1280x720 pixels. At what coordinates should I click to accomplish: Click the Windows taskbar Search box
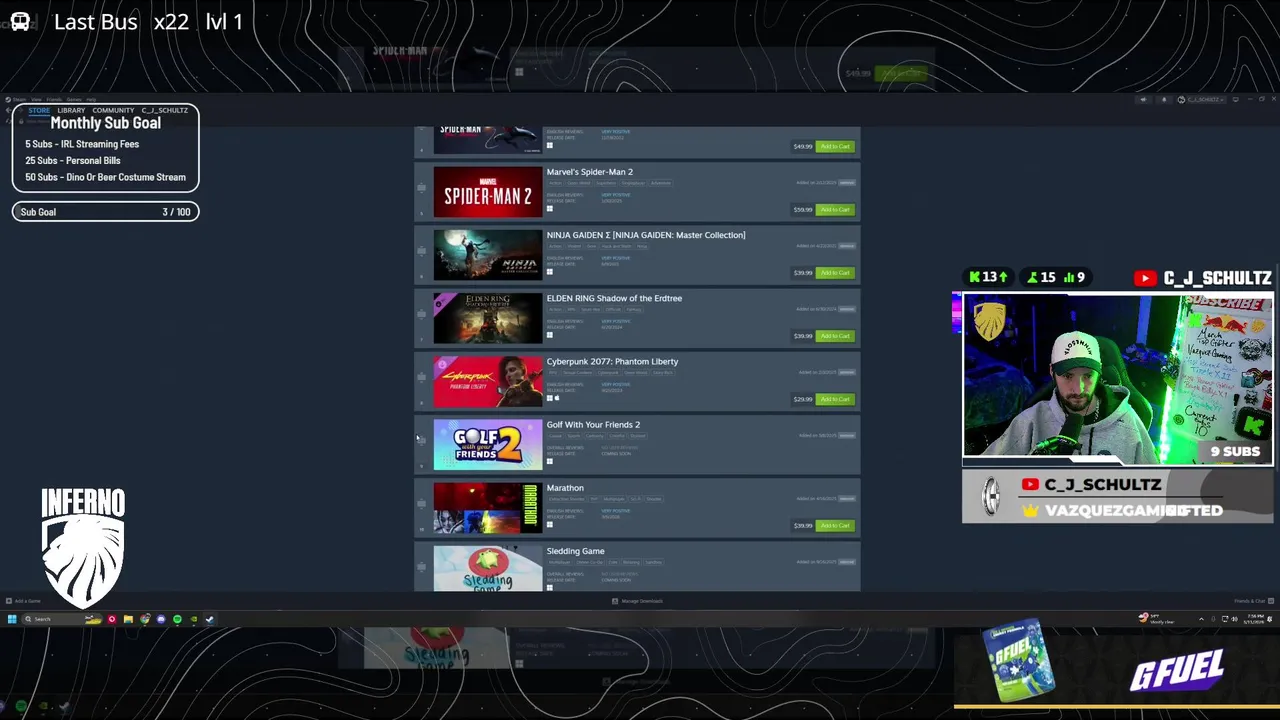(62, 619)
